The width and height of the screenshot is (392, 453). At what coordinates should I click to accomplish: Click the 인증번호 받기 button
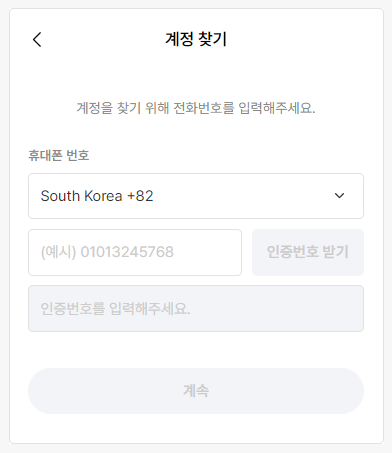tap(308, 252)
